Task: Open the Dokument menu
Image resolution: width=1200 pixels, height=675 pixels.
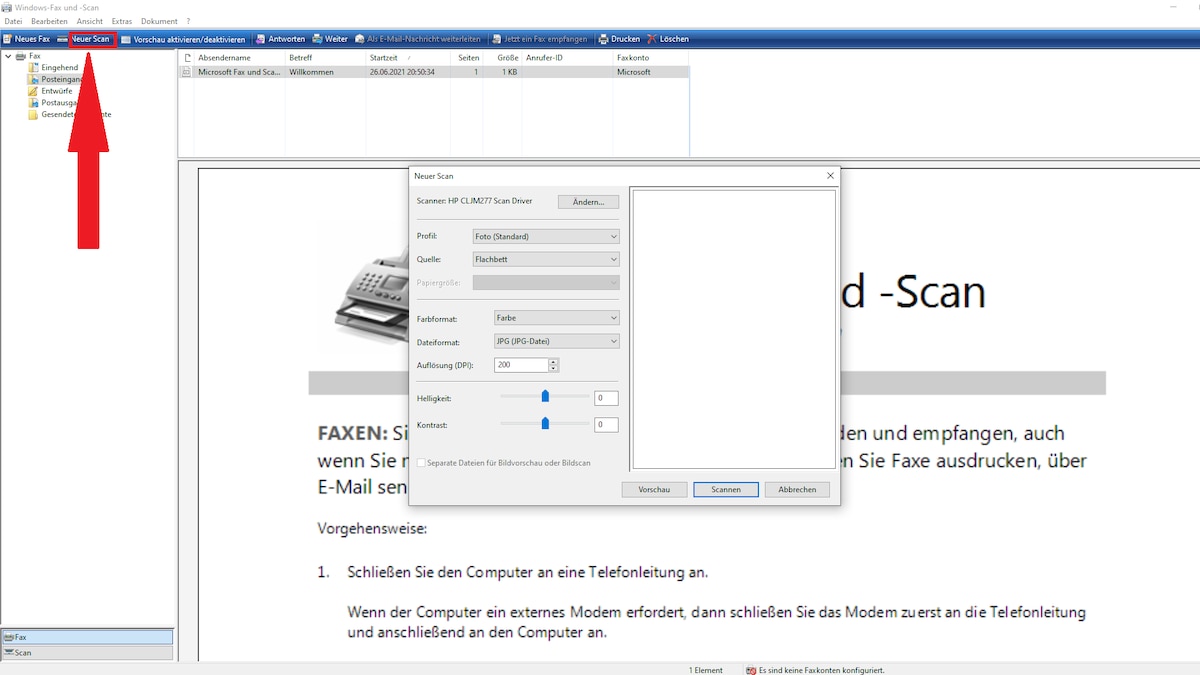Action: (x=159, y=20)
